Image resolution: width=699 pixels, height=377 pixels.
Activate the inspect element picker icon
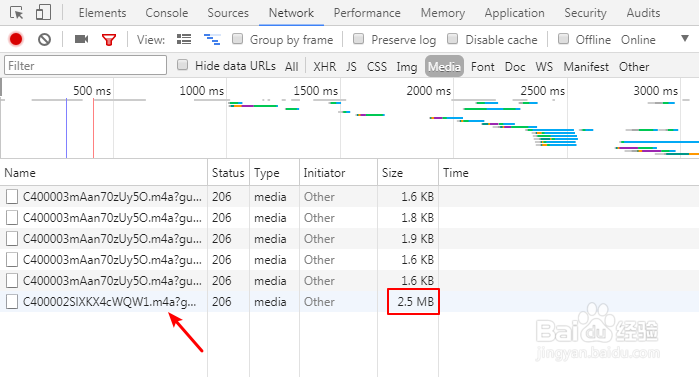coord(16,12)
